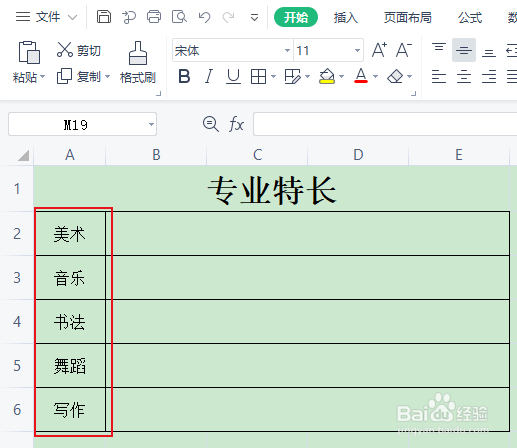Select the cell containing 书法
This screenshot has width=517, height=448.
[x=70, y=322]
